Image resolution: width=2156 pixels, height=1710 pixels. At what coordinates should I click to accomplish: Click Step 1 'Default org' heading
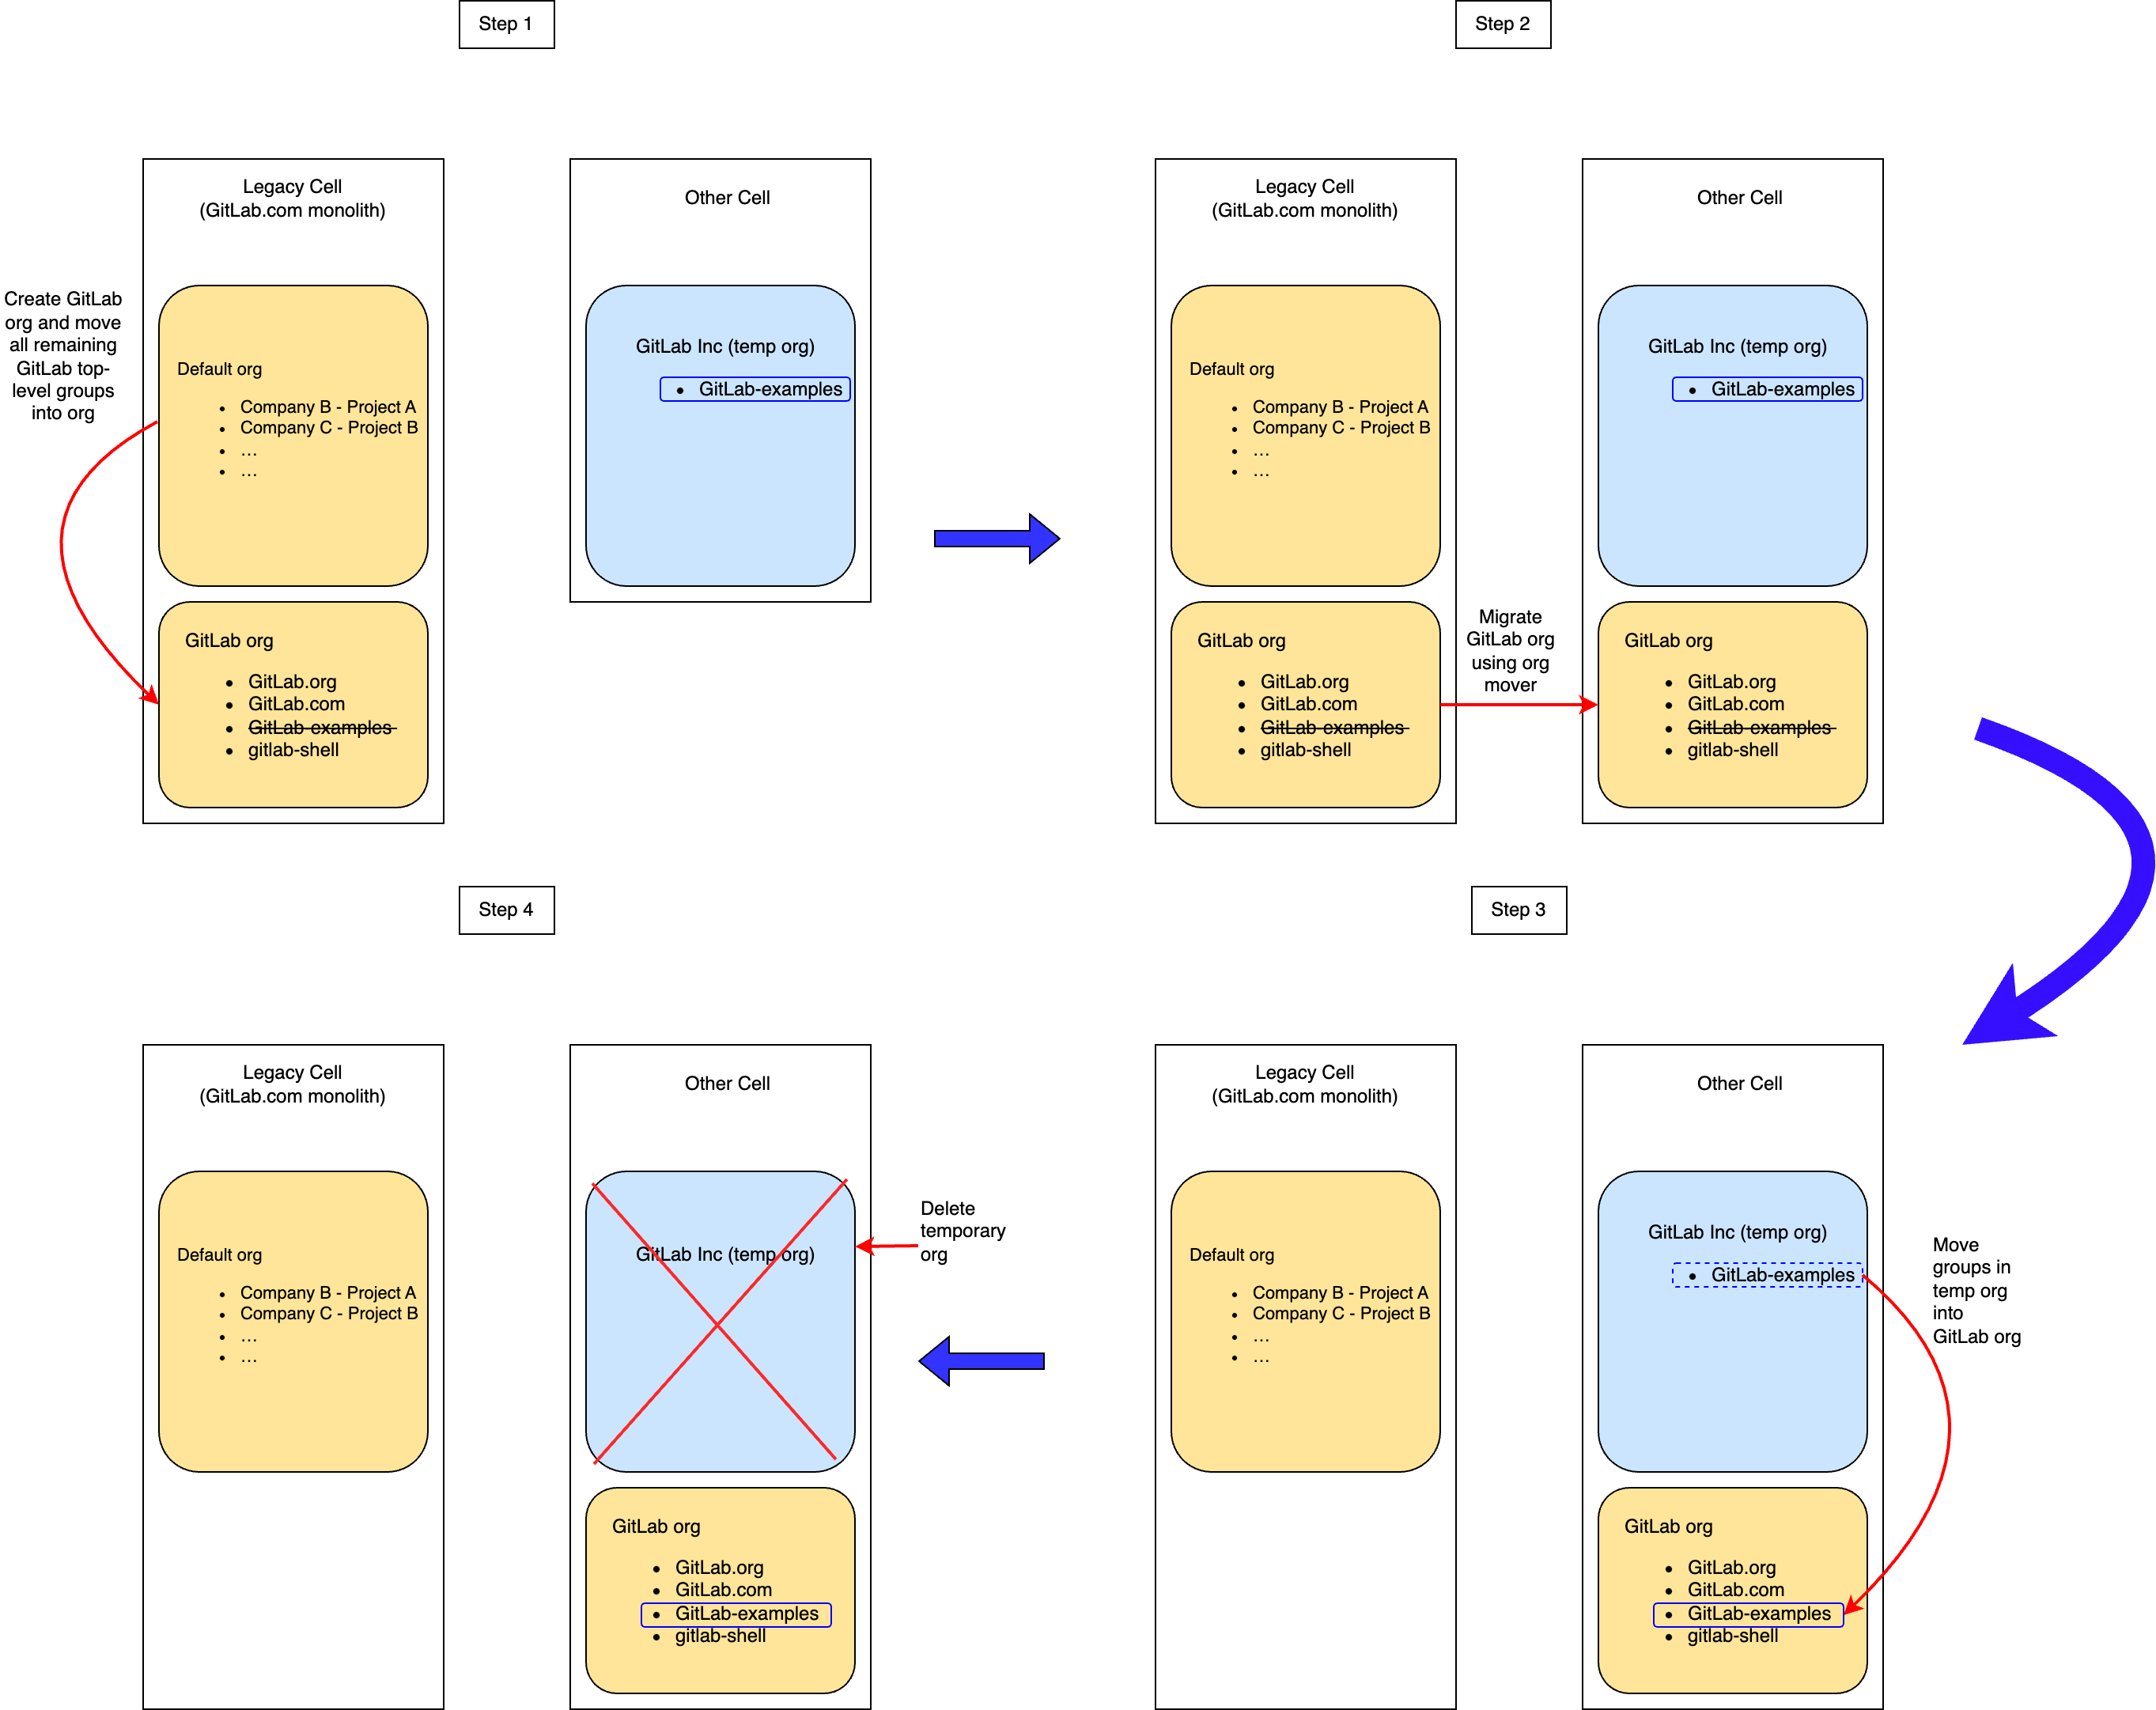click(x=219, y=369)
